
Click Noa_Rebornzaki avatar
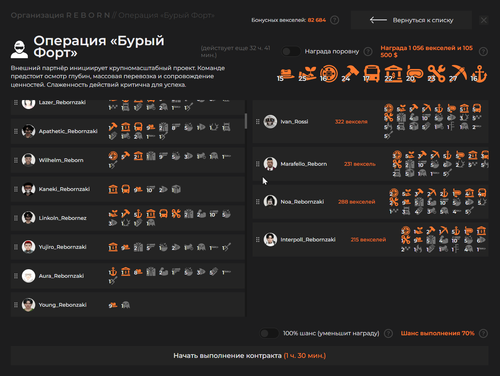tap(270, 202)
